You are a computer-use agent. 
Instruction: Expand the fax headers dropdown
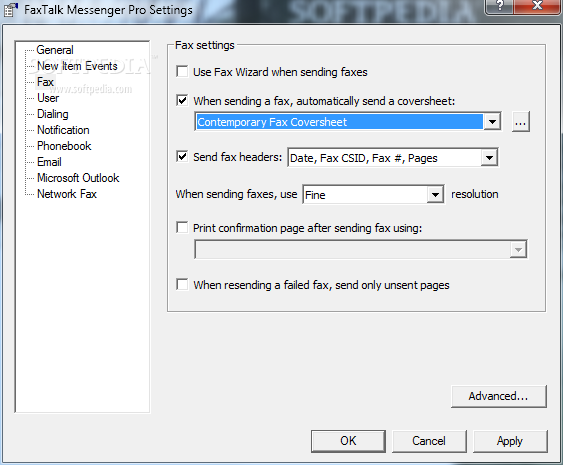click(489, 158)
